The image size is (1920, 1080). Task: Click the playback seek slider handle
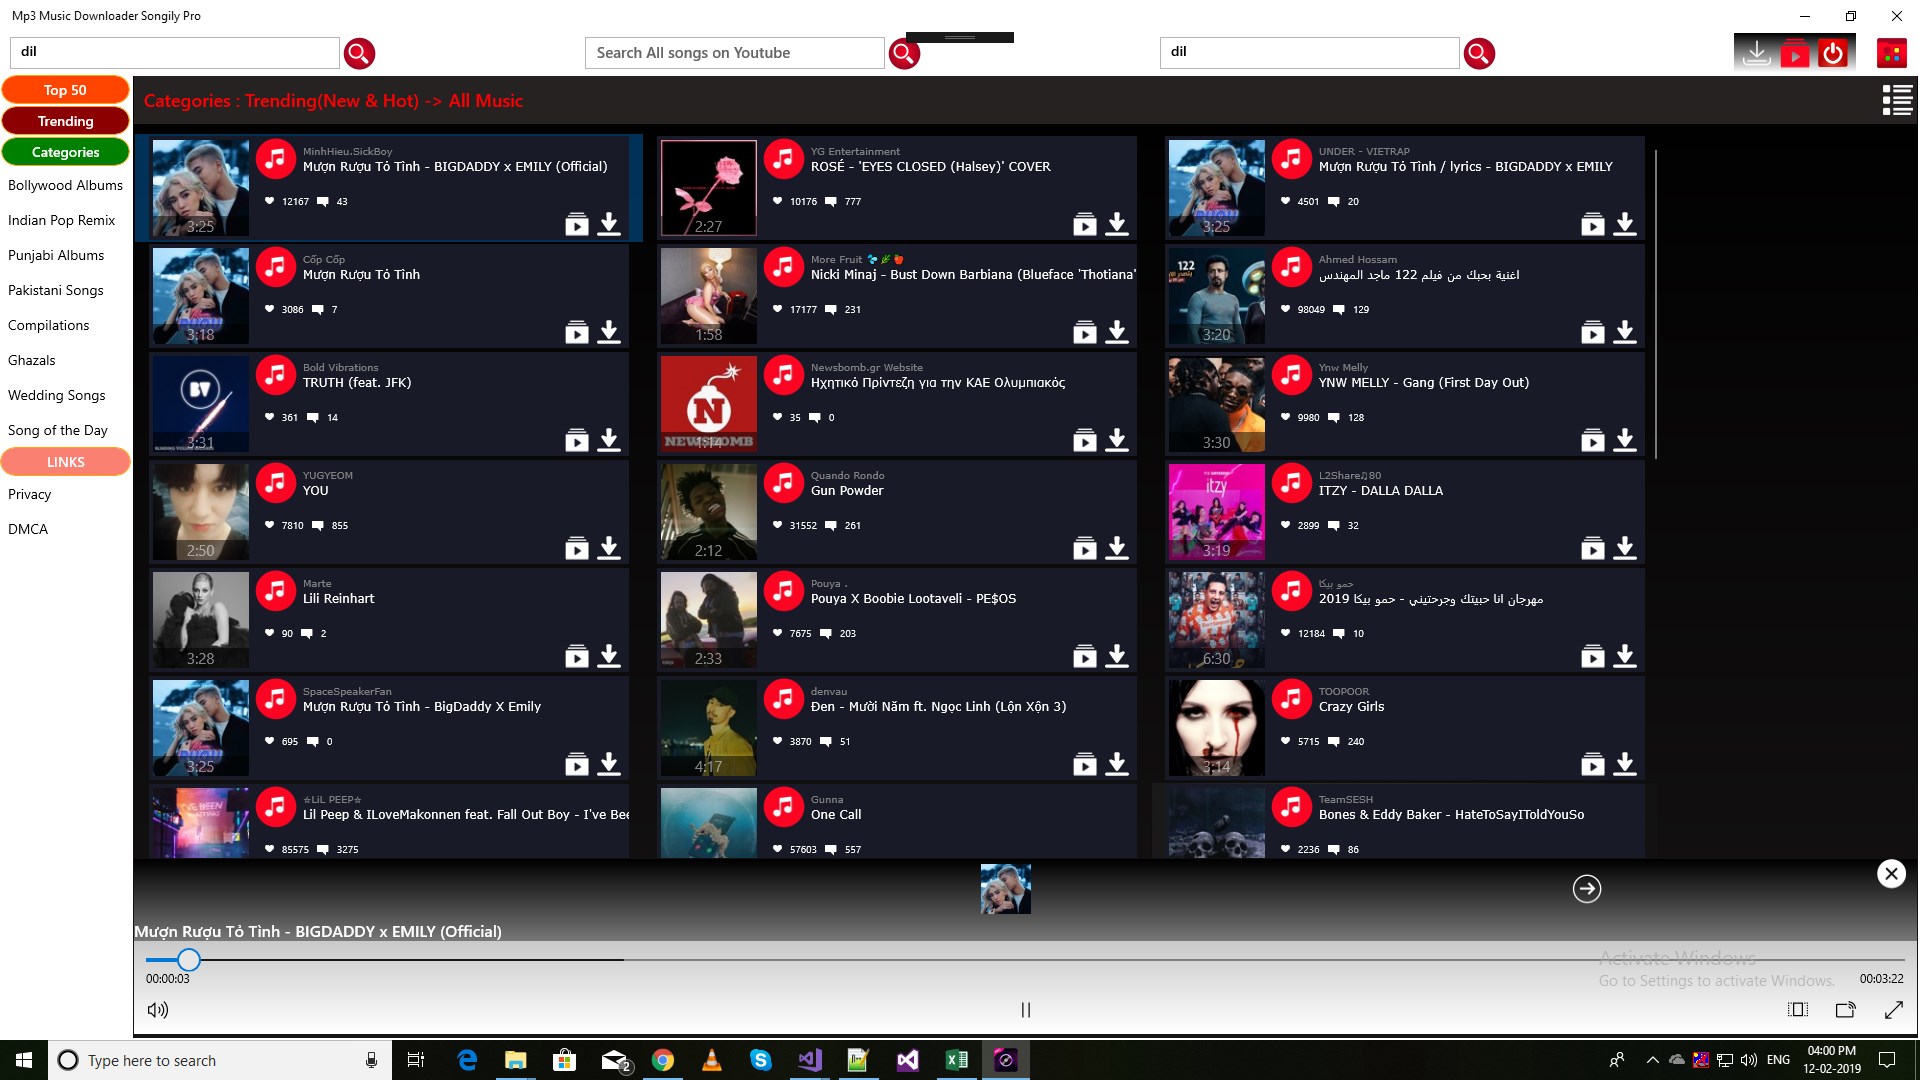[x=189, y=960]
